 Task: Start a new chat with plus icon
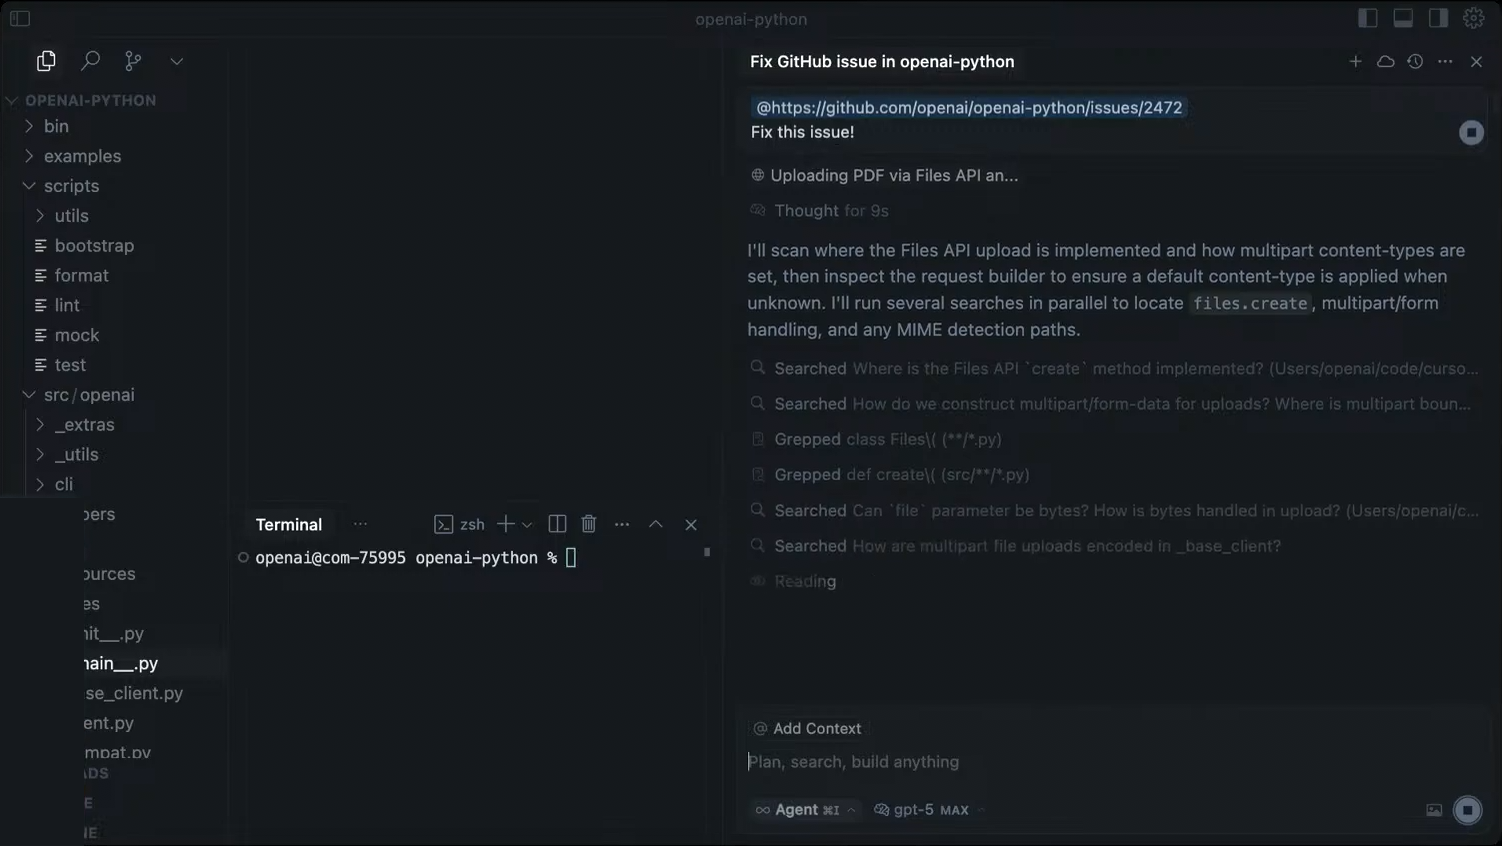(1355, 61)
